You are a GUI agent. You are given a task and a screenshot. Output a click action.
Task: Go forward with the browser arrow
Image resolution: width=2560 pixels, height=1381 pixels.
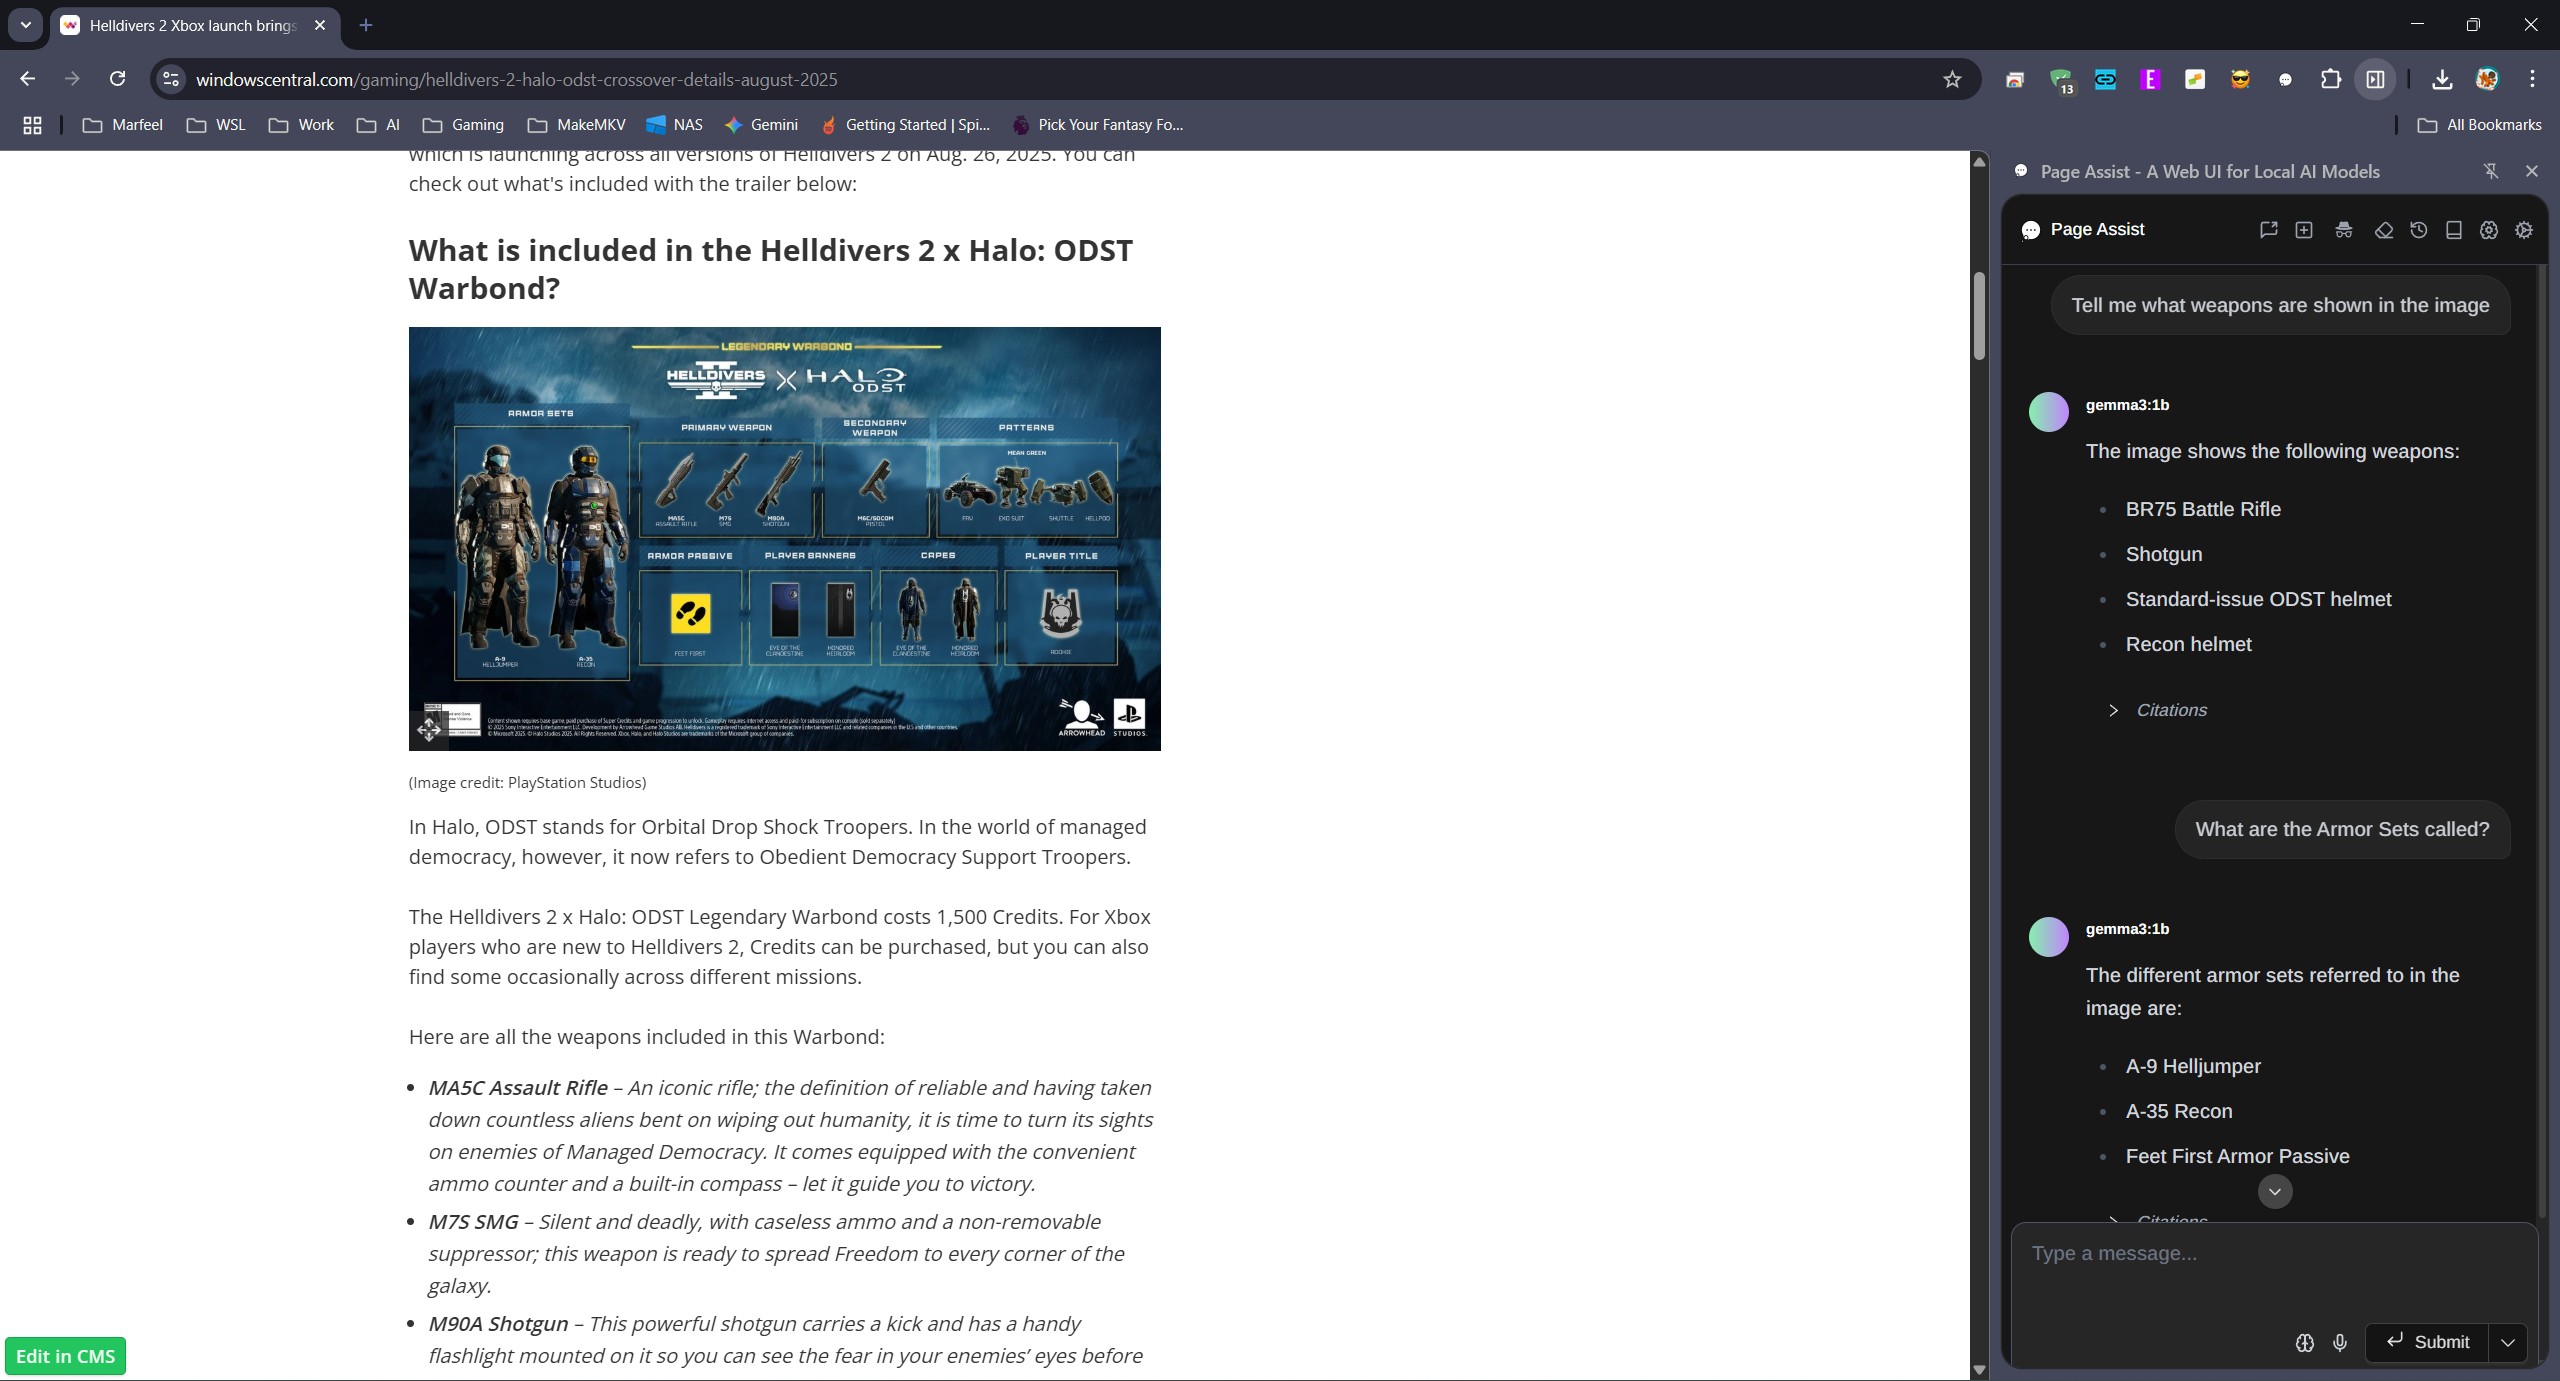click(x=72, y=79)
